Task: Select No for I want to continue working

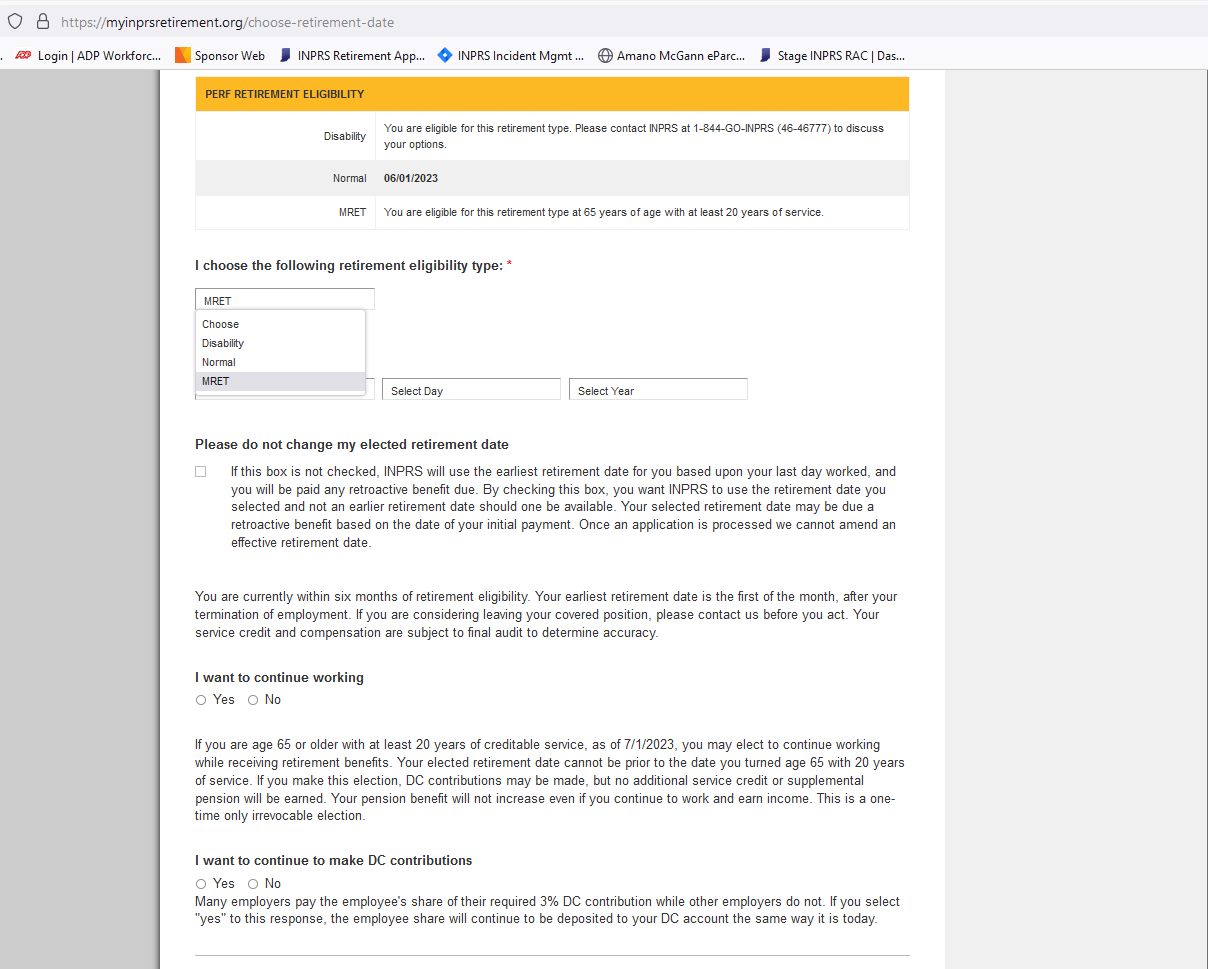Action: (253, 700)
